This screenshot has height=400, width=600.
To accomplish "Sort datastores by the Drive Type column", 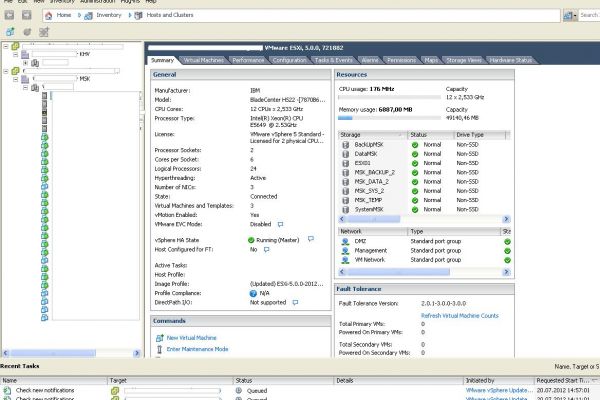I will [x=480, y=135].
